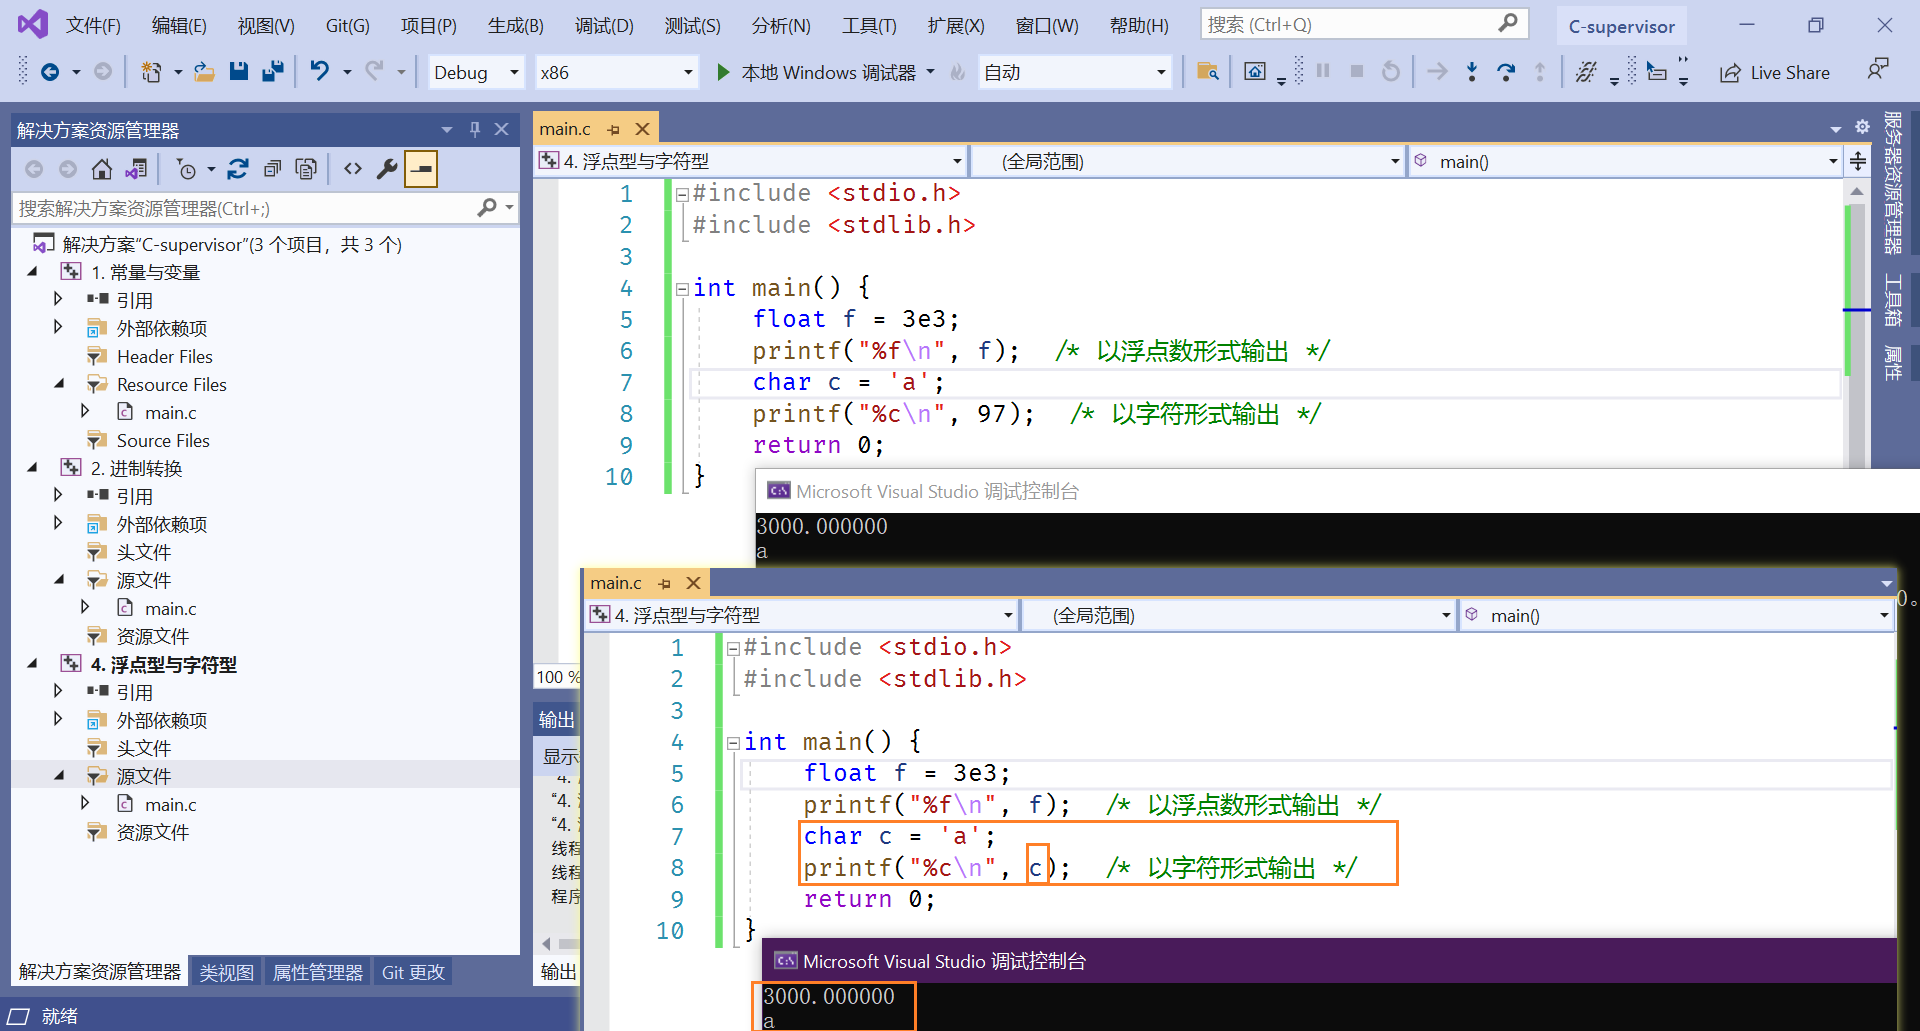The height and width of the screenshot is (1031, 1920).
Task: Save the current file with the disk icon
Action: (x=238, y=71)
